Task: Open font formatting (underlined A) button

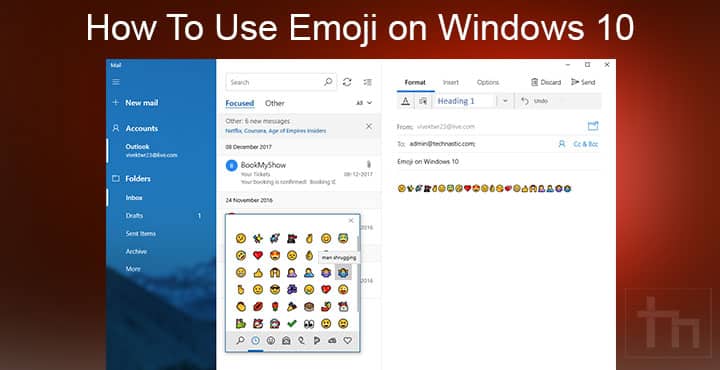Action: (405, 101)
